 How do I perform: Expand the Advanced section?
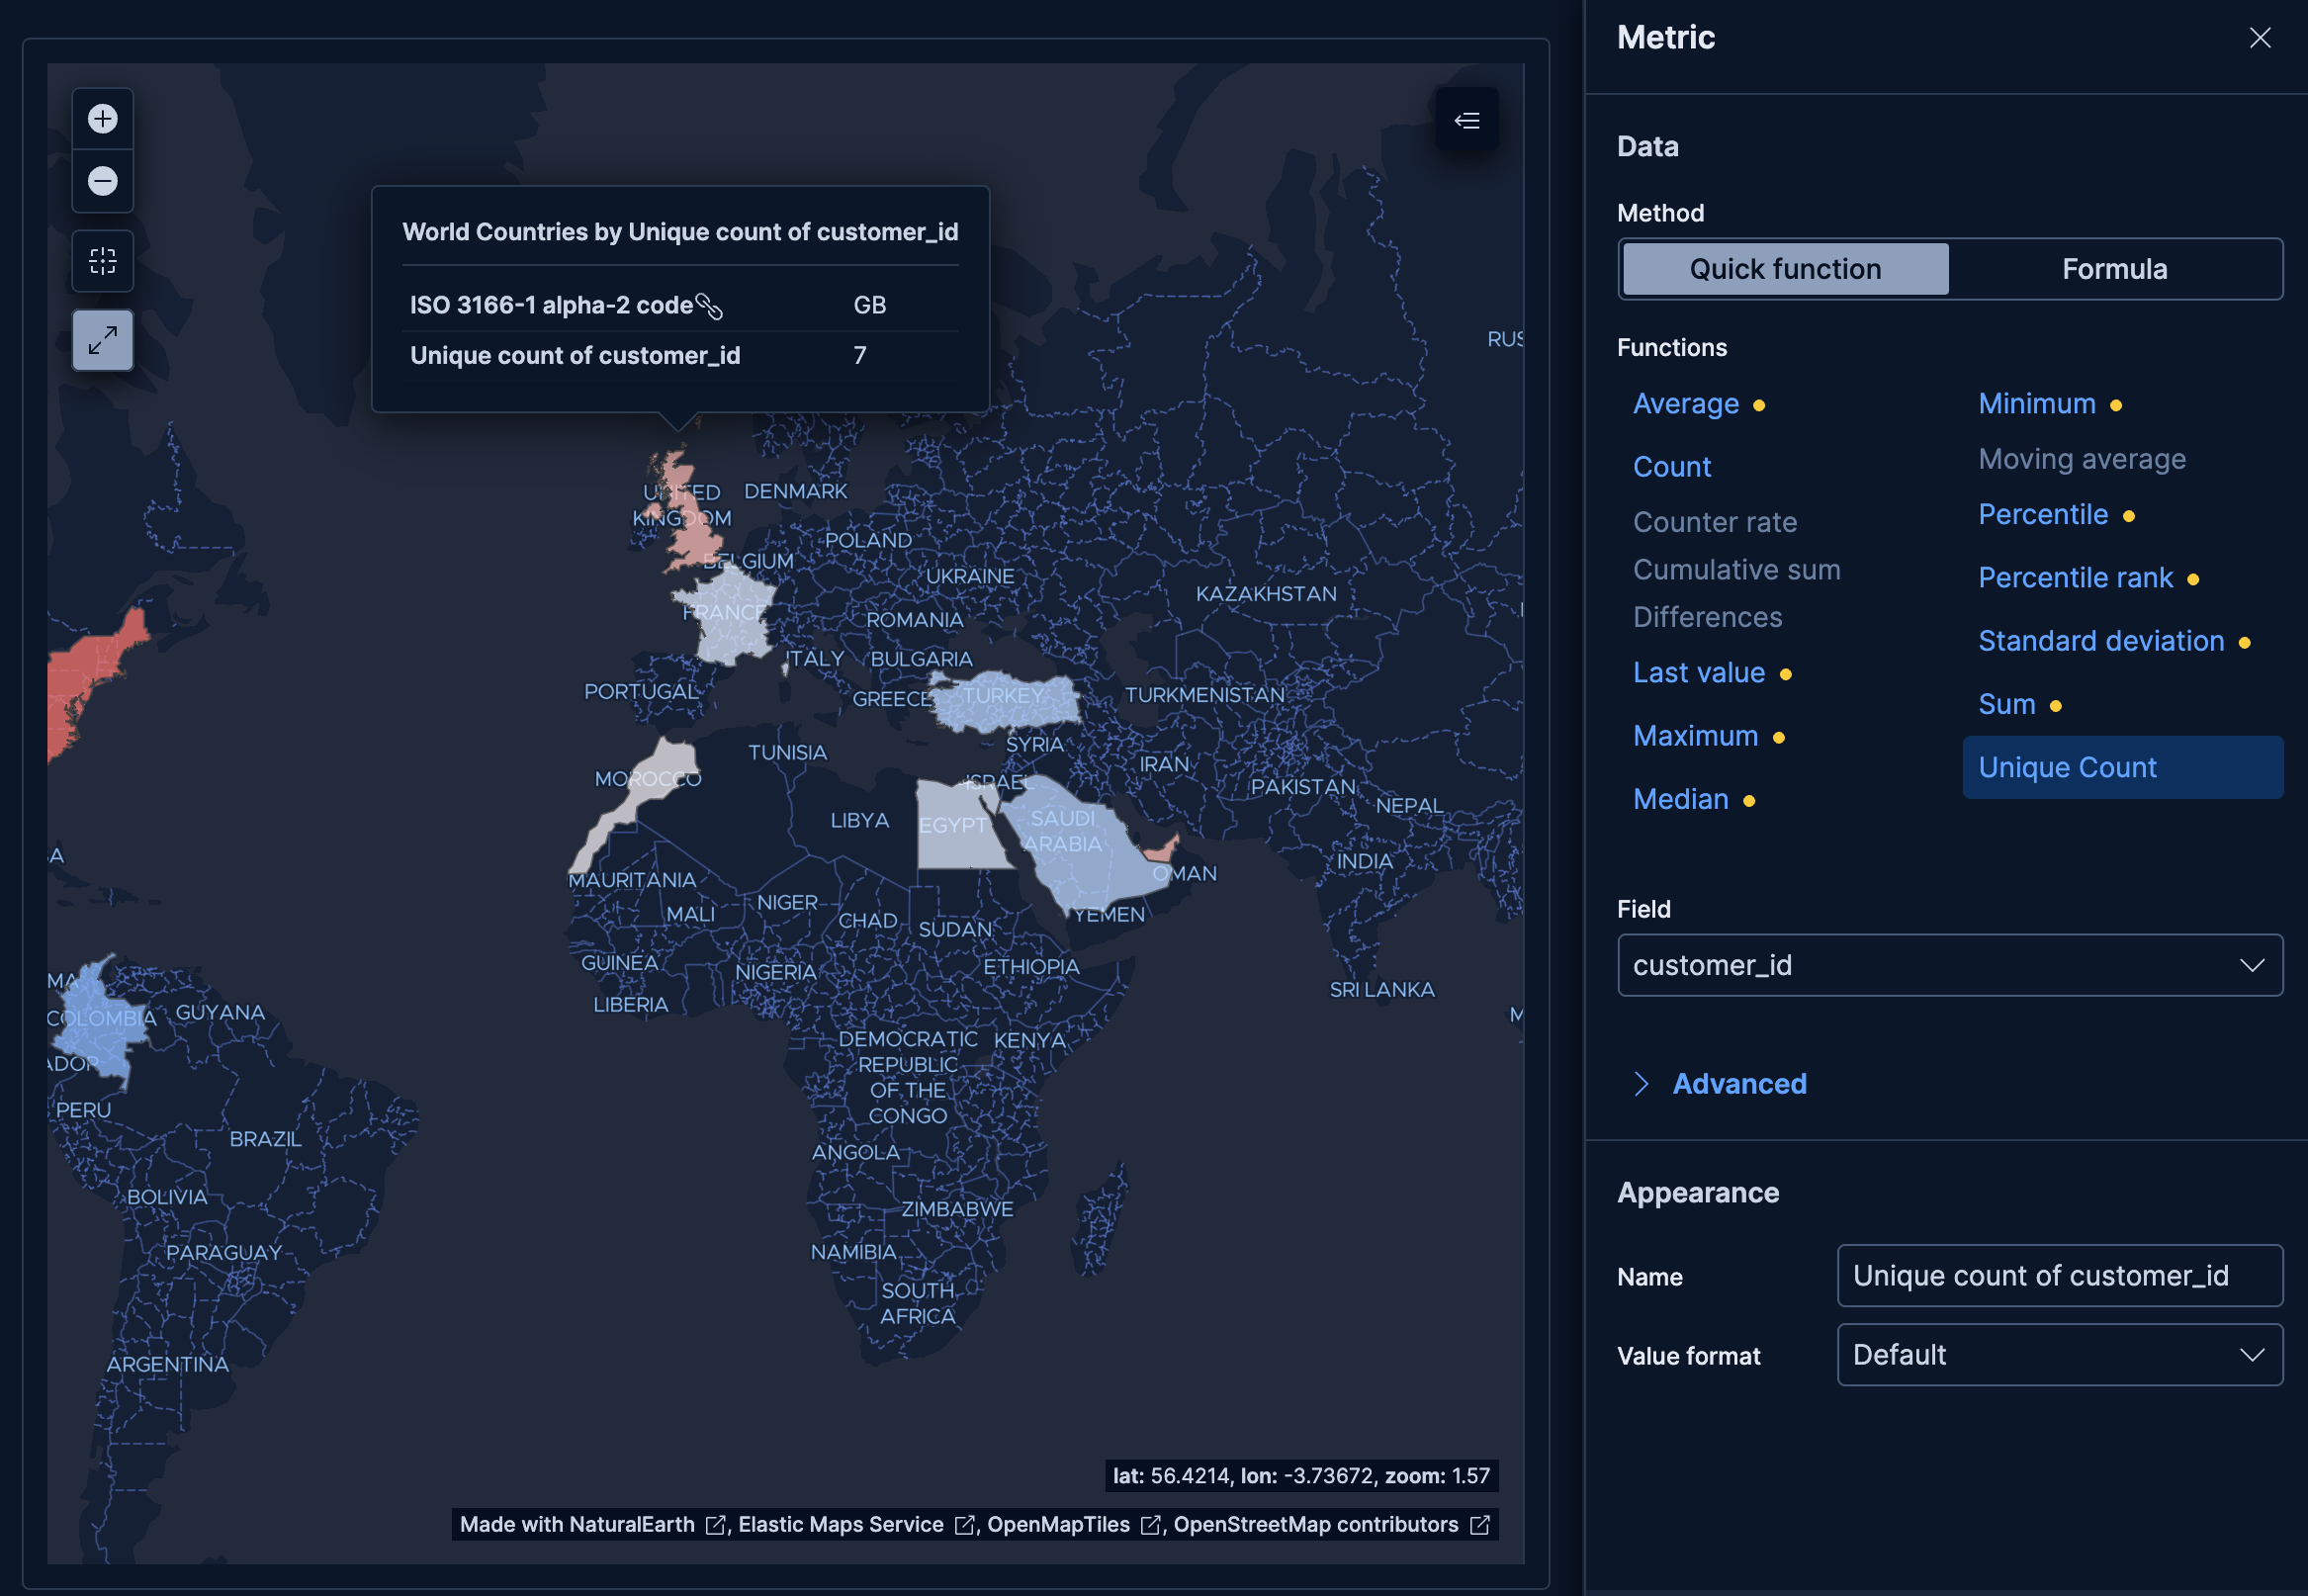click(x=1740, y=1084)
